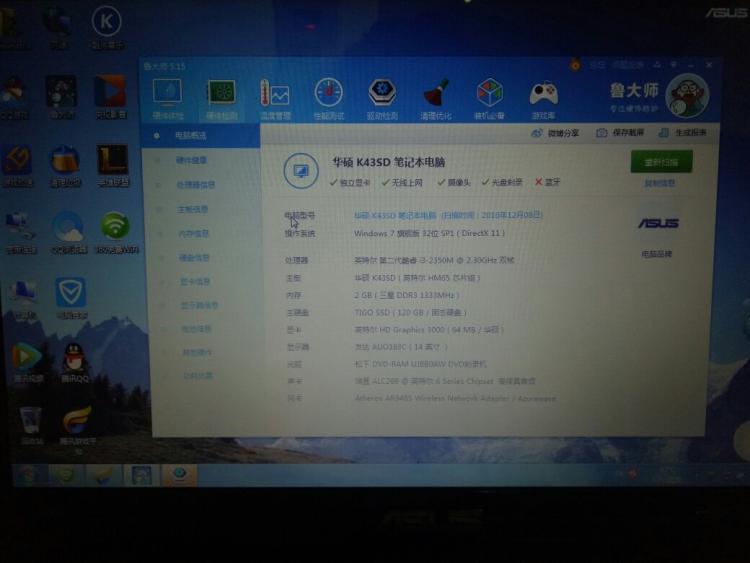
Task: Click the Windows 7 operating system text
Action: (x=430, y=233)
